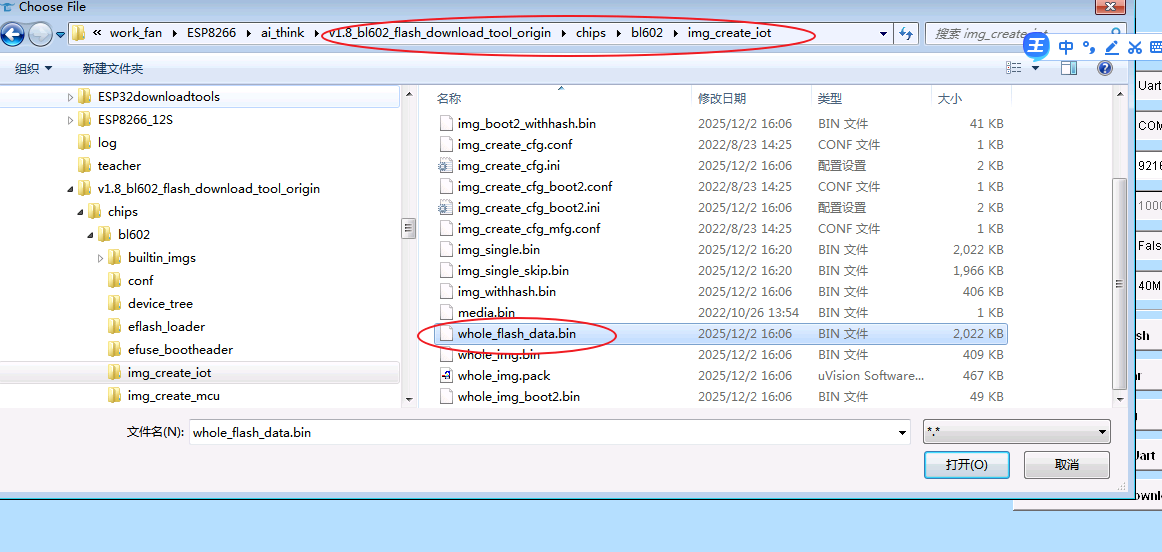The height and width of the screenshot is (552, 1162).
Task: Switch IME Chinese mode with 中 icon
Action: [1066, 47]
